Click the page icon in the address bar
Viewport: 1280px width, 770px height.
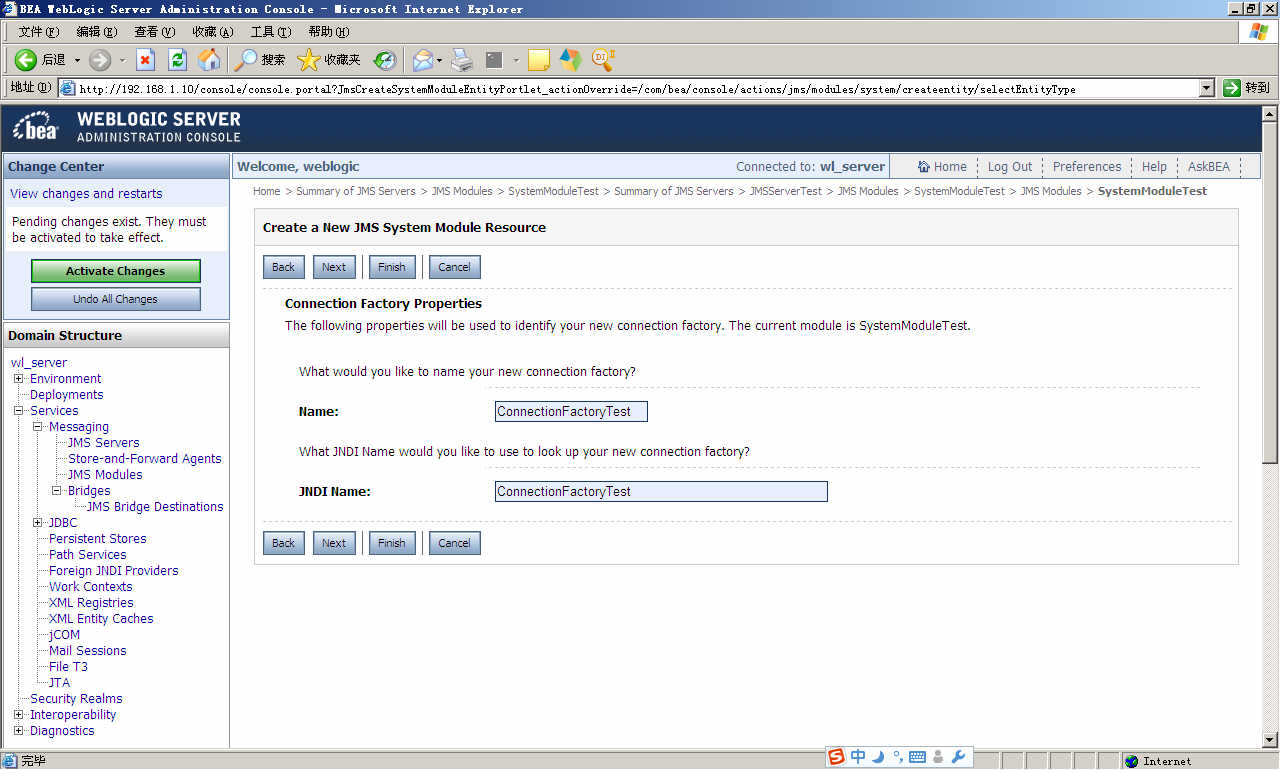pos(68,88)
